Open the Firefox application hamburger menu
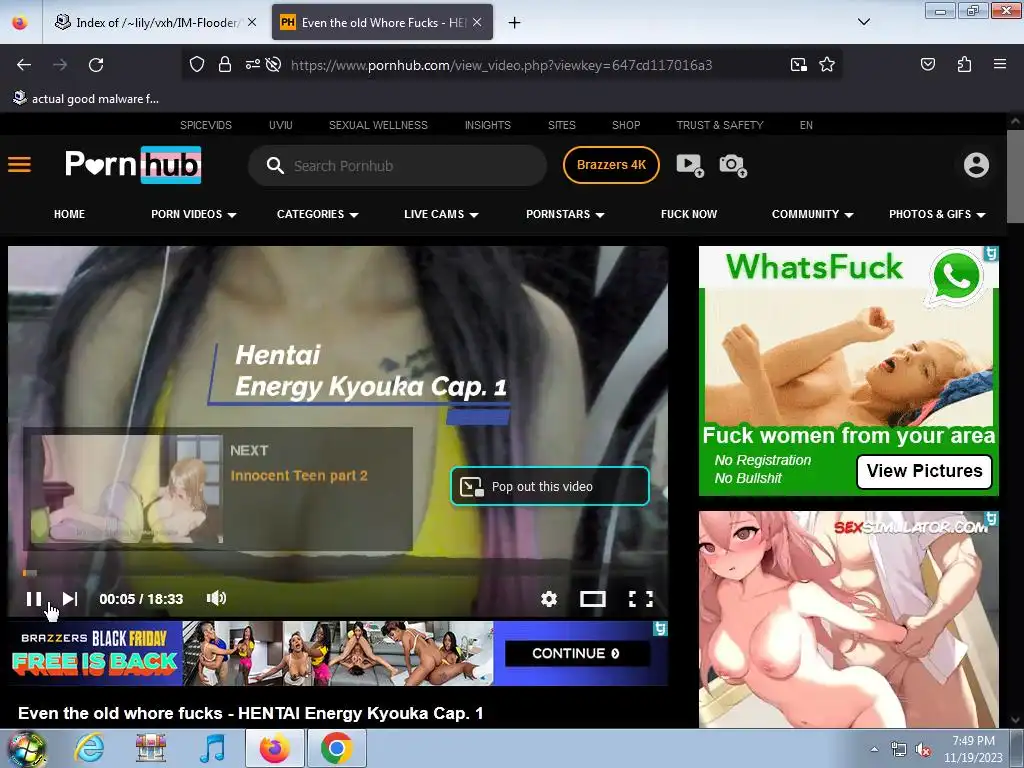 [x=1000, y=64]
